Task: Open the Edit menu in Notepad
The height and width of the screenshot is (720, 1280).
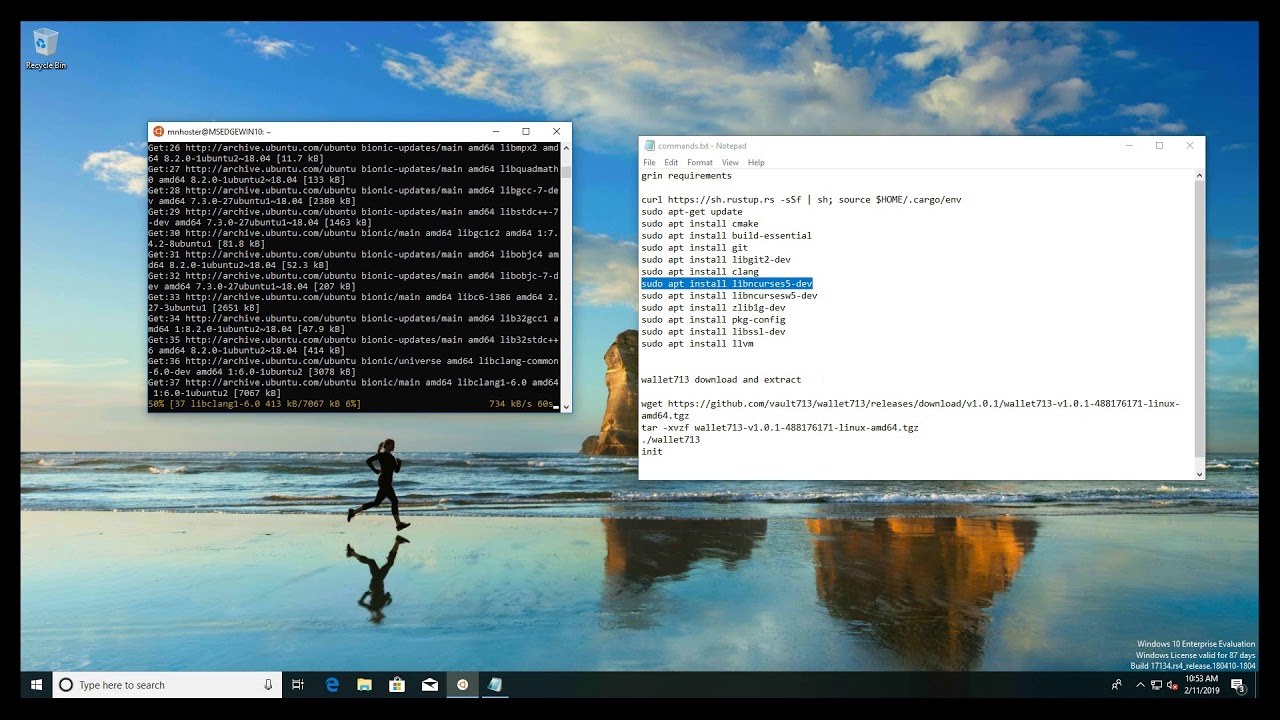Action: click(671, 162)
